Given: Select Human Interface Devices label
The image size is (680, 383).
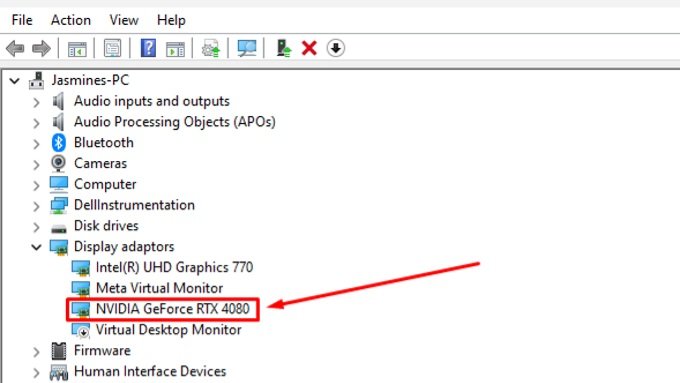Looking at the screenshot, I should tap(150, 371).
